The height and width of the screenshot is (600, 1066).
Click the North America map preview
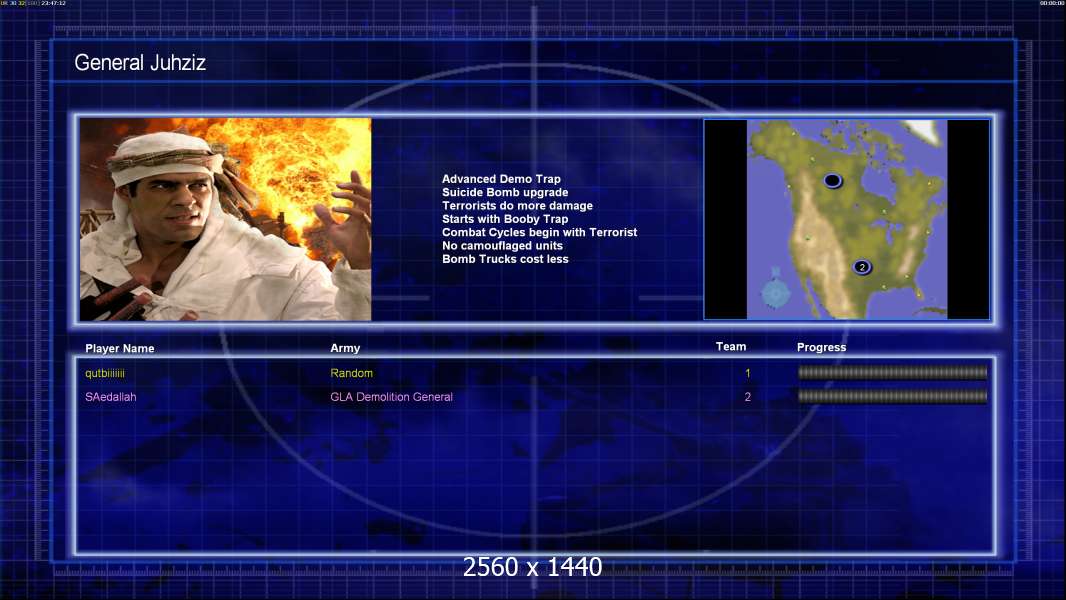click(846, 219)
